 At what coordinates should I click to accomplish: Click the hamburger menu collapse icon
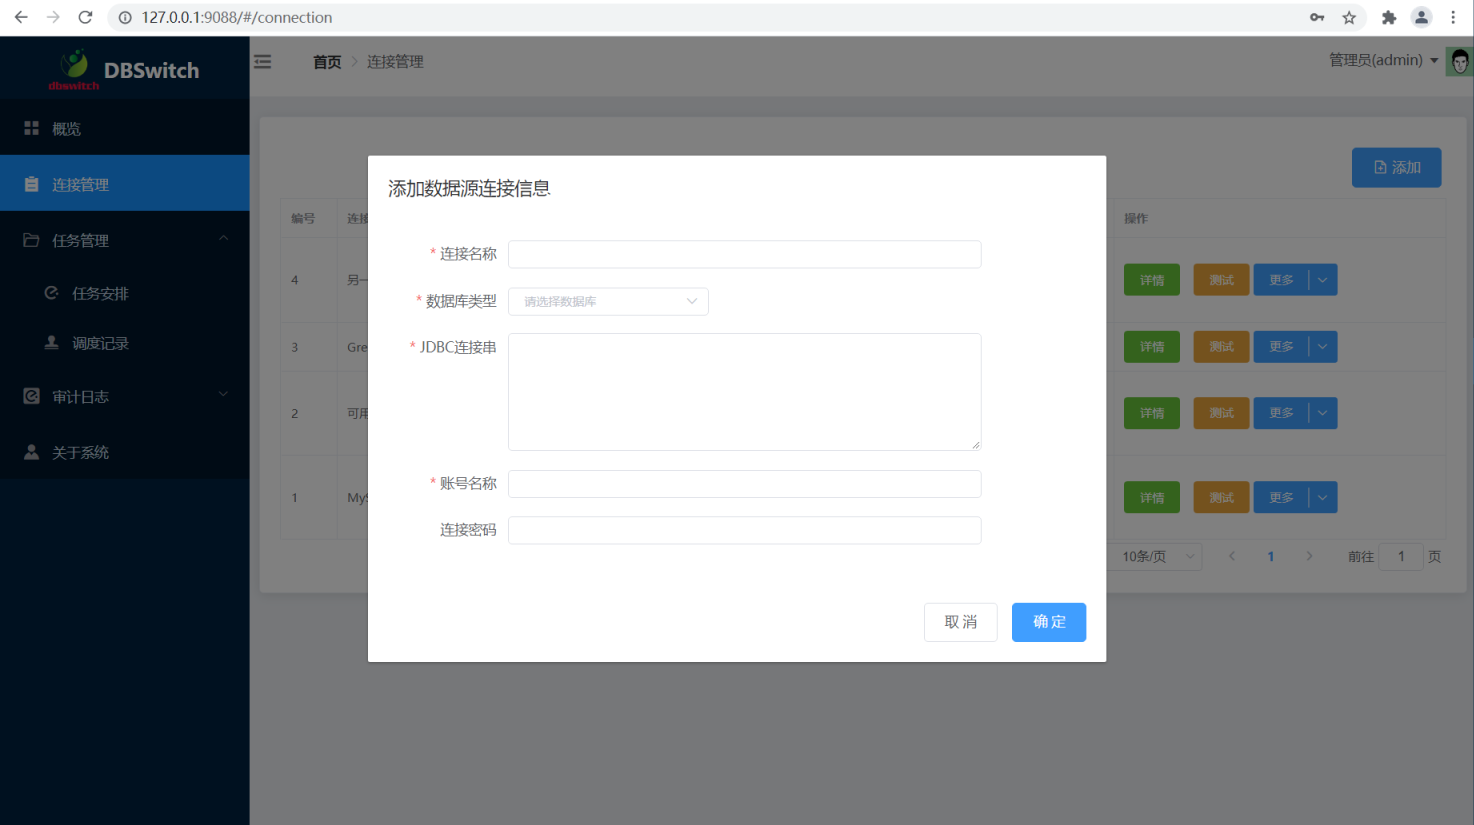point(263,62)
